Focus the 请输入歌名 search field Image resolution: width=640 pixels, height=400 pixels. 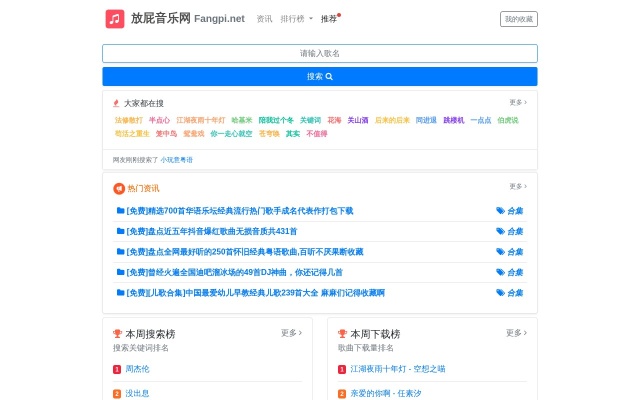[x=320, y=53]
